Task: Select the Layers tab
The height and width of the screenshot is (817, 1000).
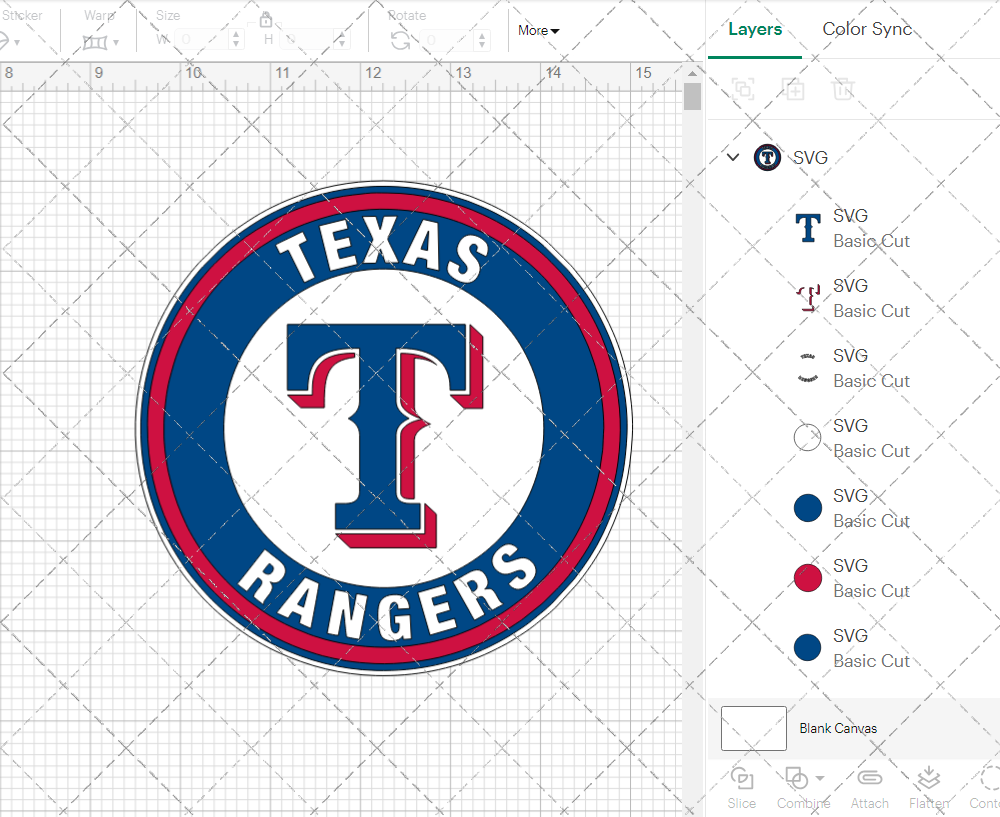Action: tap(755, 29)
